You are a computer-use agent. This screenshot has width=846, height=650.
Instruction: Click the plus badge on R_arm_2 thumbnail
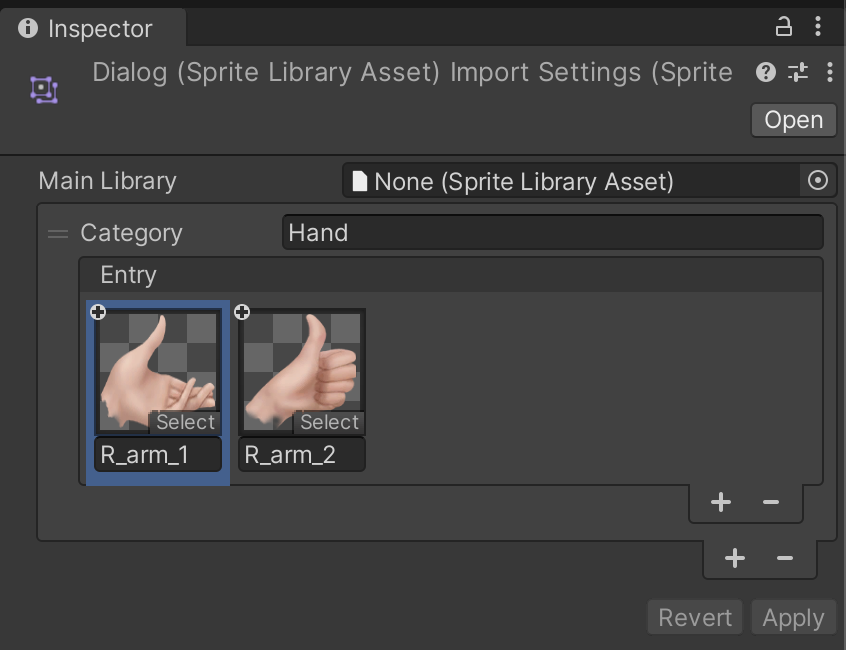[242, 313]
